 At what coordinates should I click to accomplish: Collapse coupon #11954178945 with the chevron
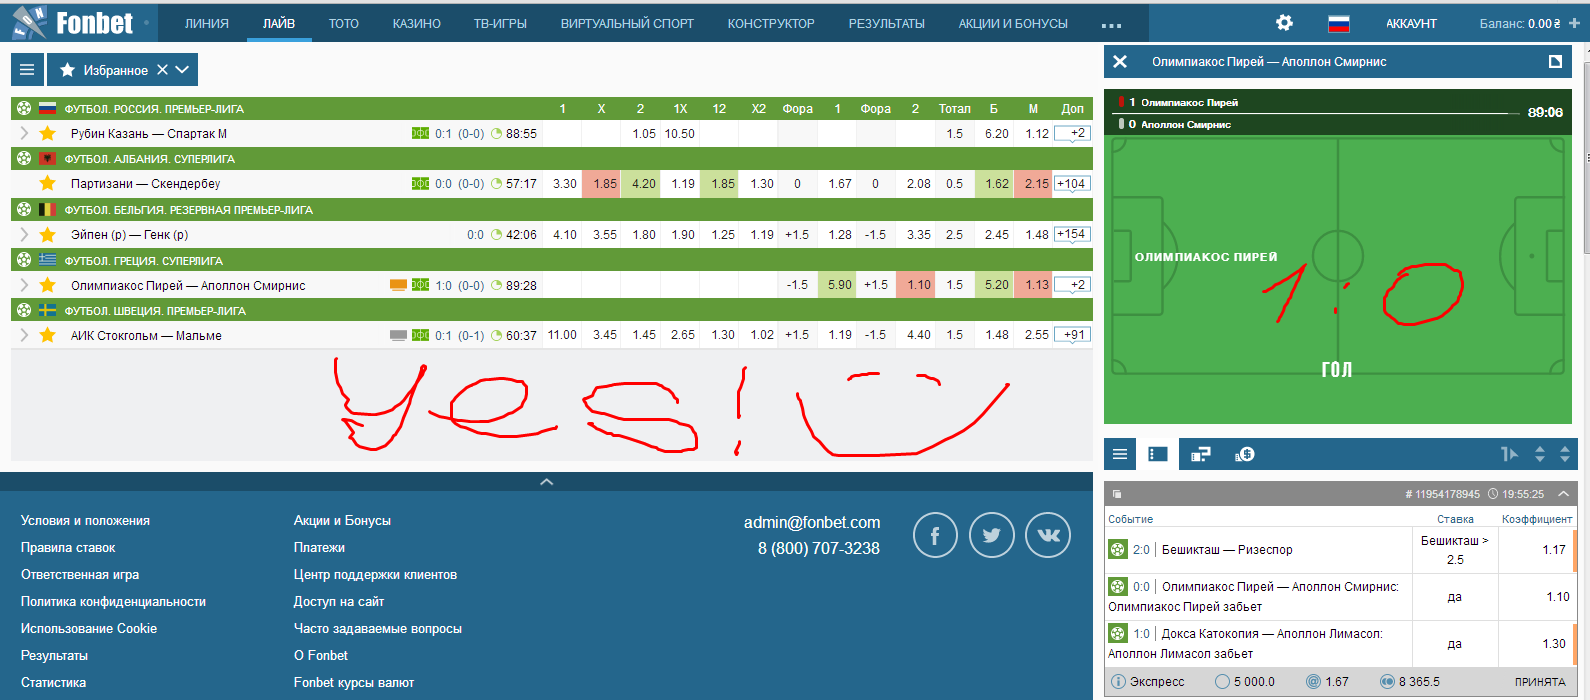1563,494
